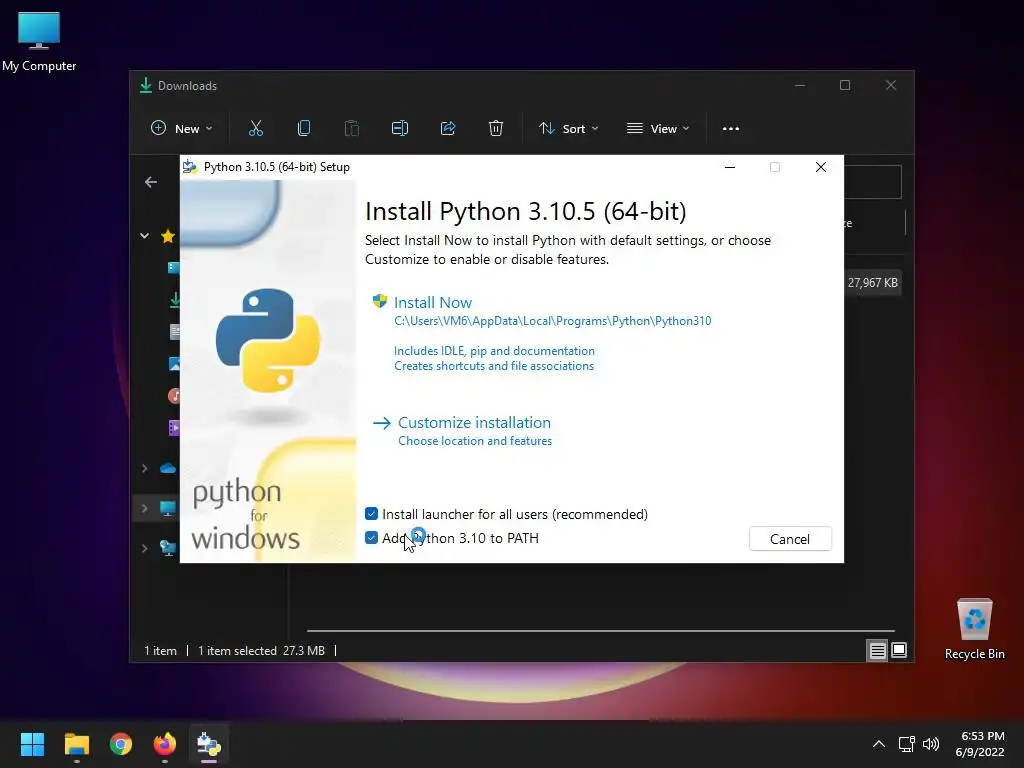Click the Cut scissors icon in Downloads toolbar
This screenshot has height=768, width=1024.
click(x=255, y=129)
